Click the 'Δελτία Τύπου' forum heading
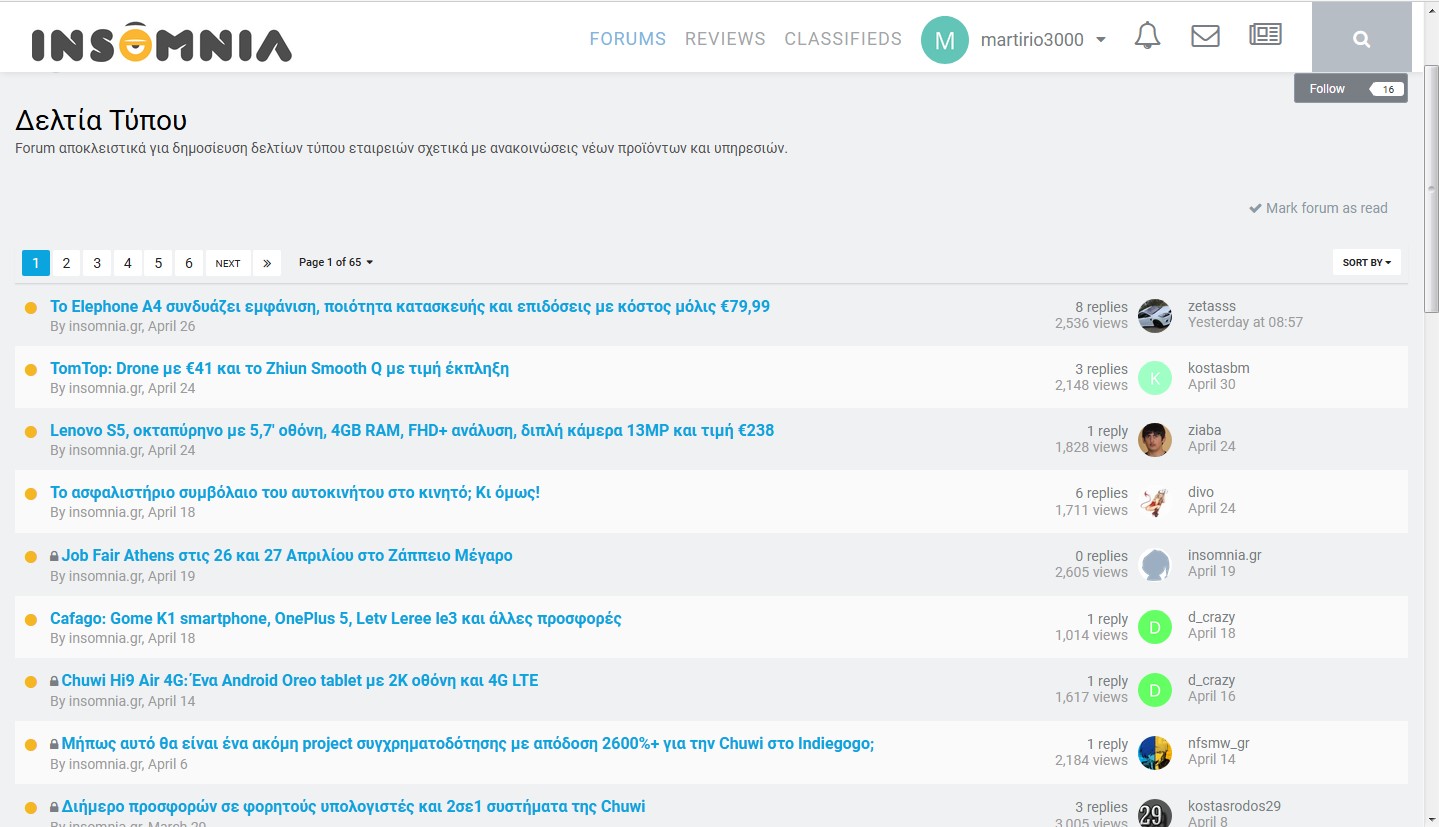The image size is (1439, 827). click(x=101, y=120)
